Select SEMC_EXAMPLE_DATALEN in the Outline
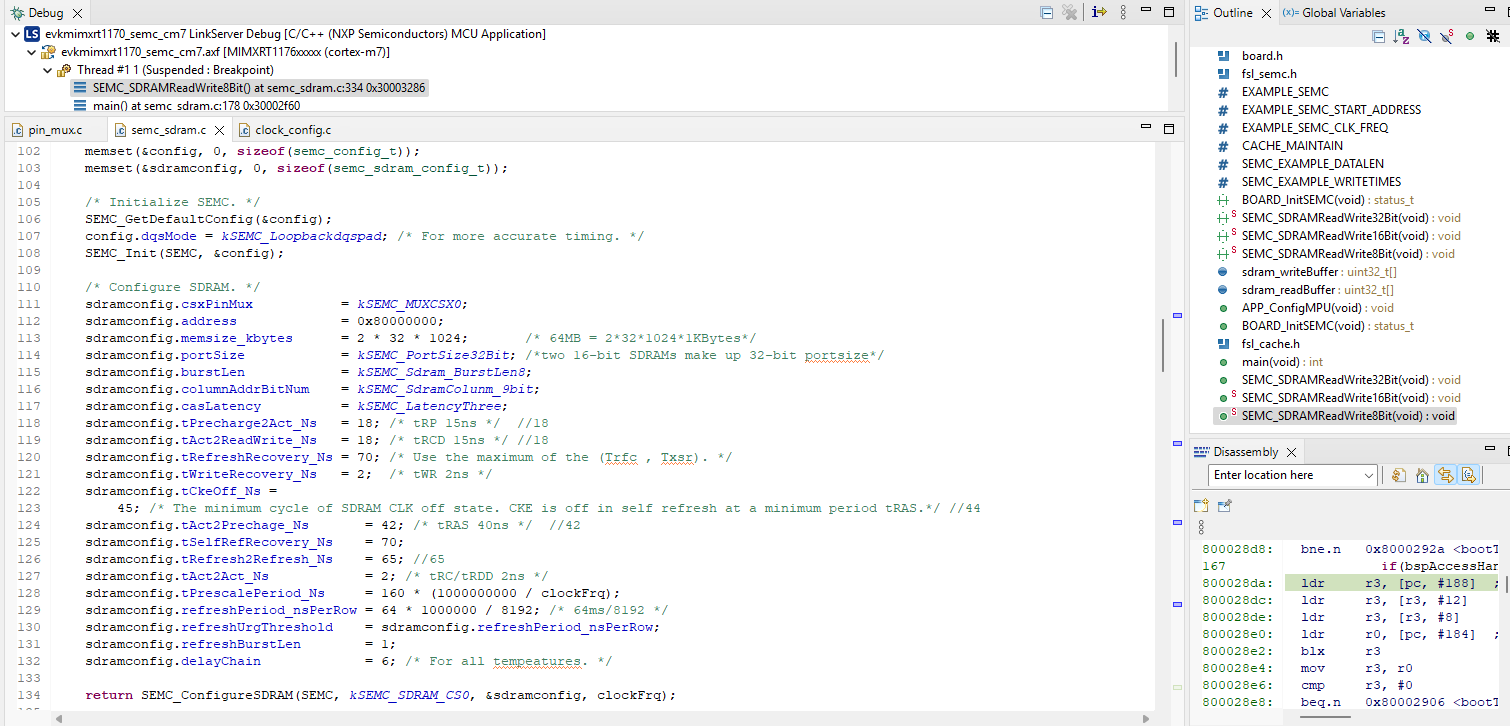Image resolution: width=1510 pixels, height=726 pixels. point(1313,164)
